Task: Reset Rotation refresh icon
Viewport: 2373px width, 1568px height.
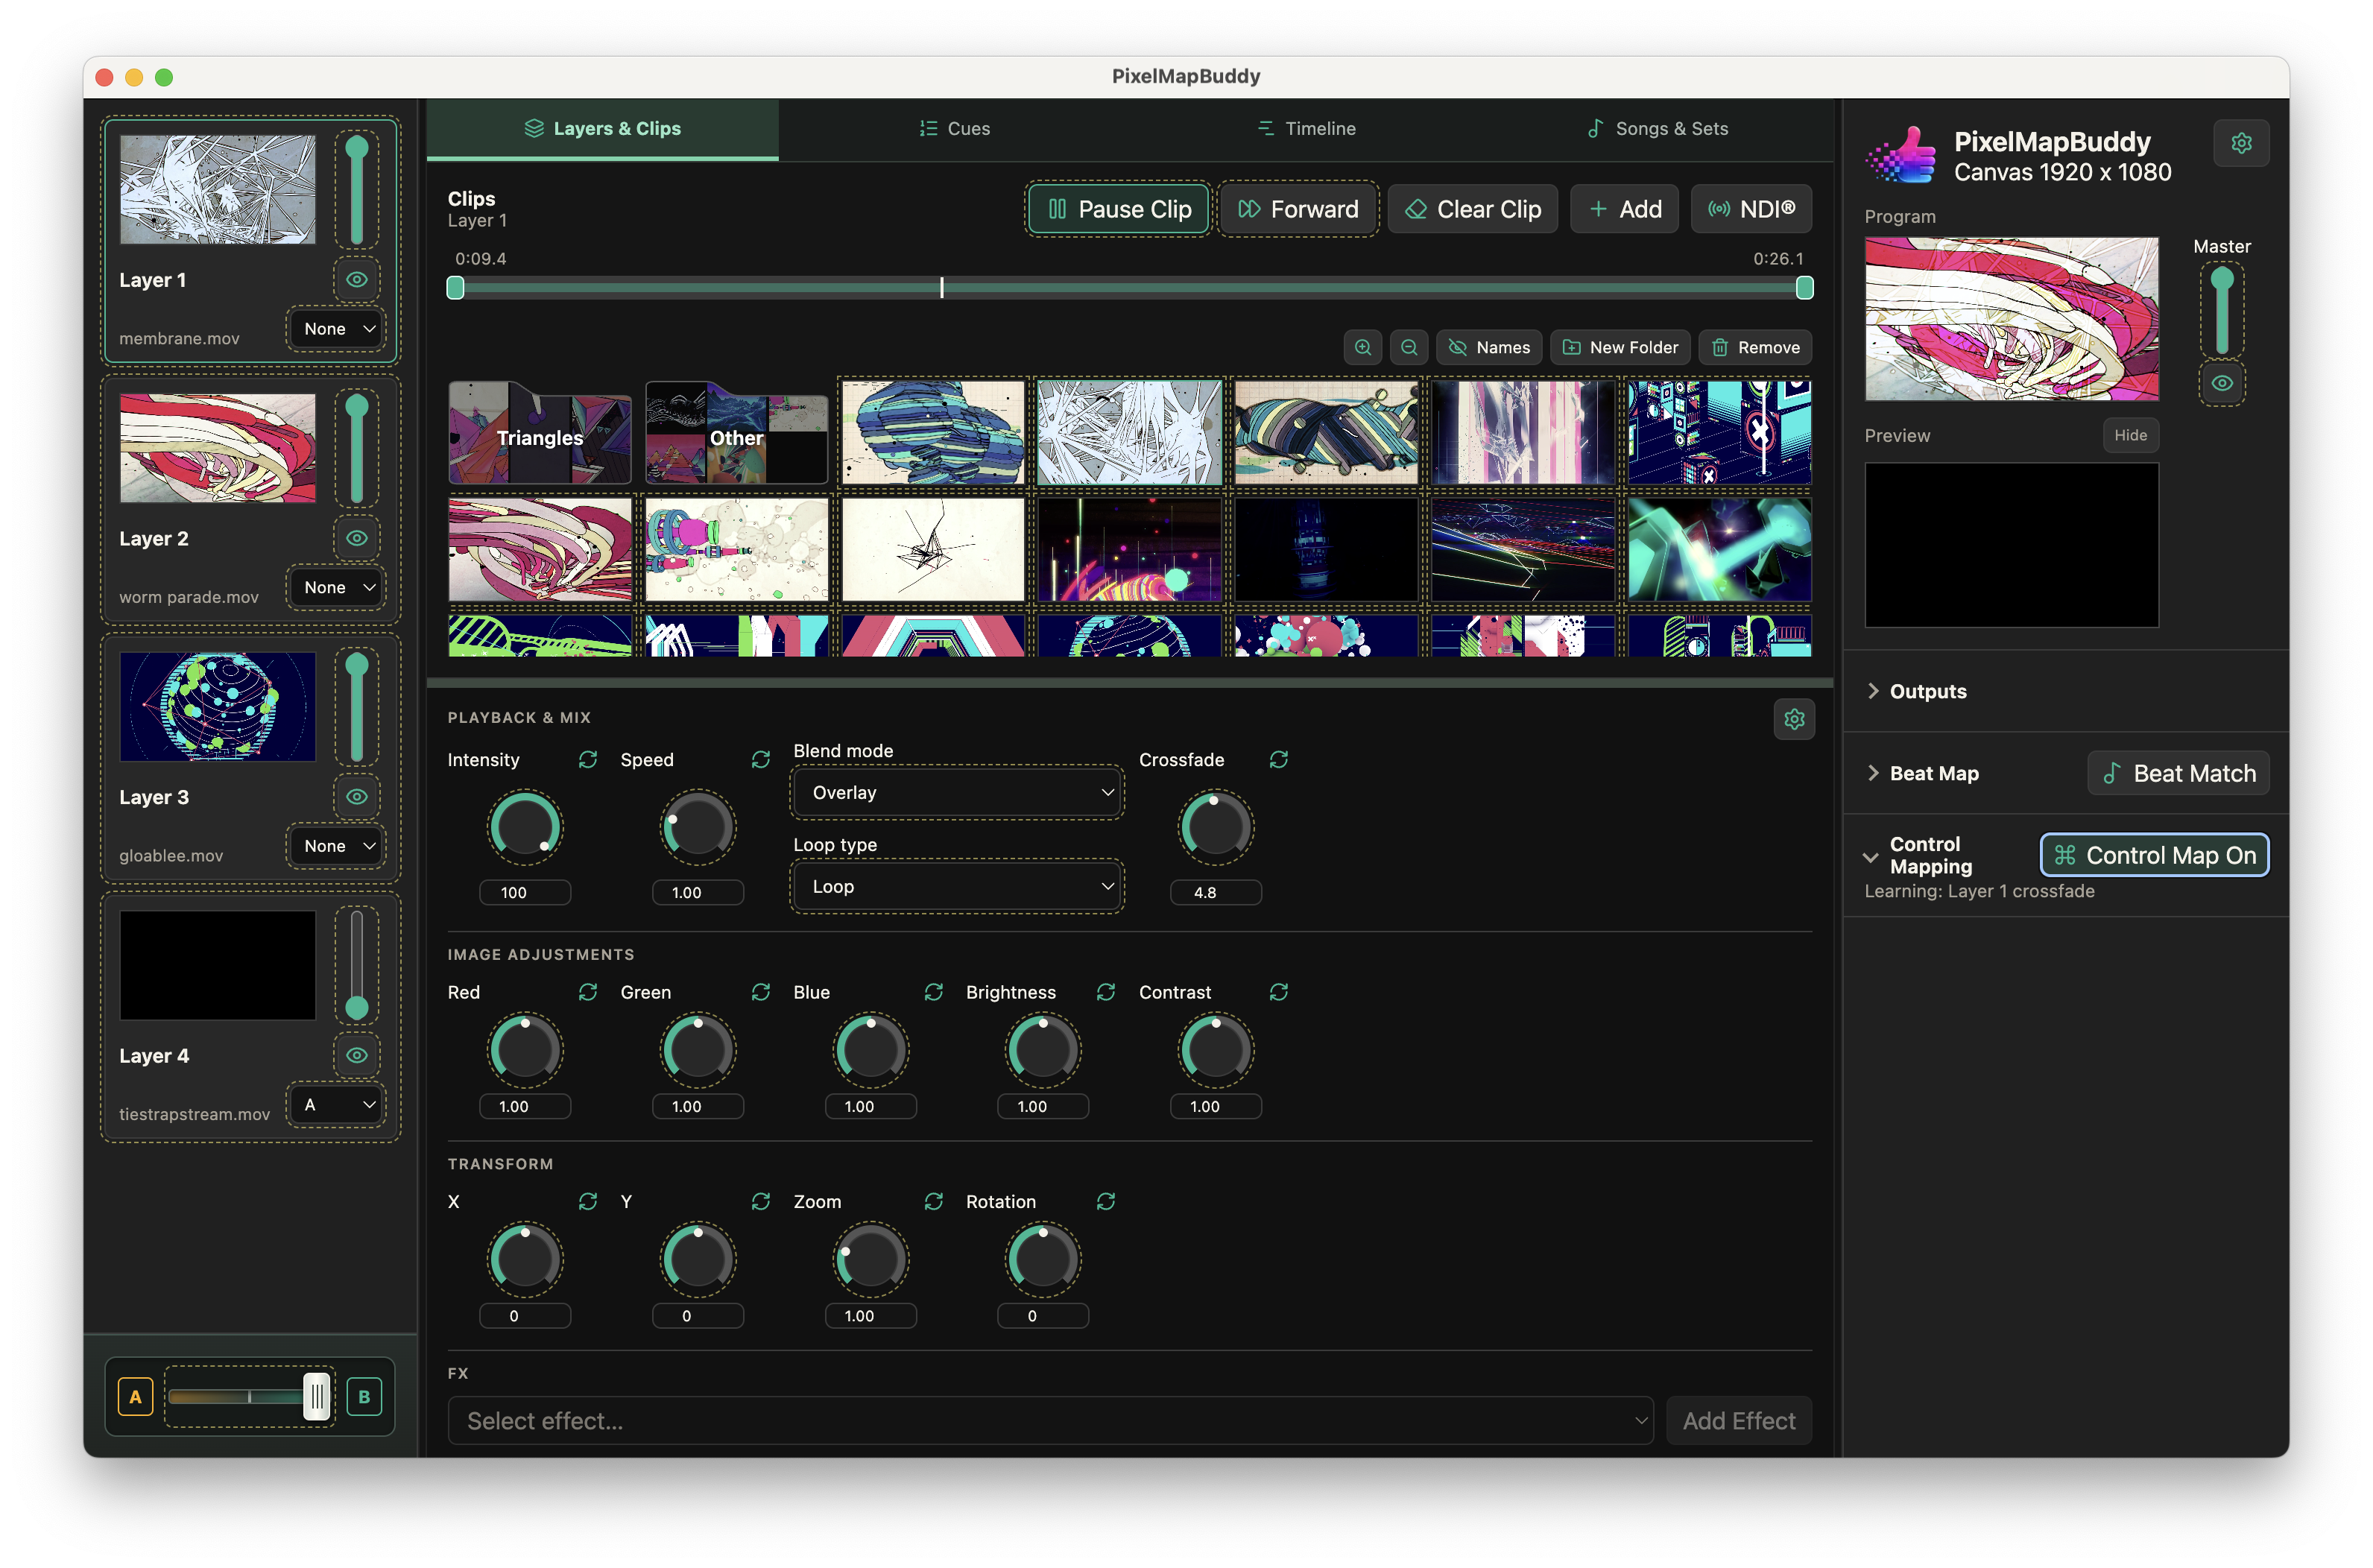Action: pyautogui.click(x=1106, y=1202)
